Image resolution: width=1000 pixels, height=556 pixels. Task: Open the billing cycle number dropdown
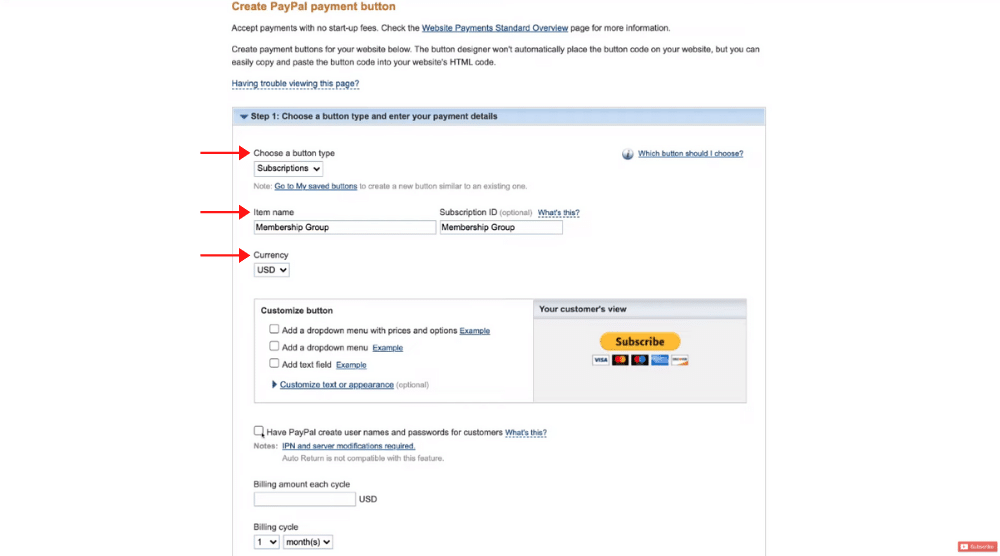tap(267, 542)
